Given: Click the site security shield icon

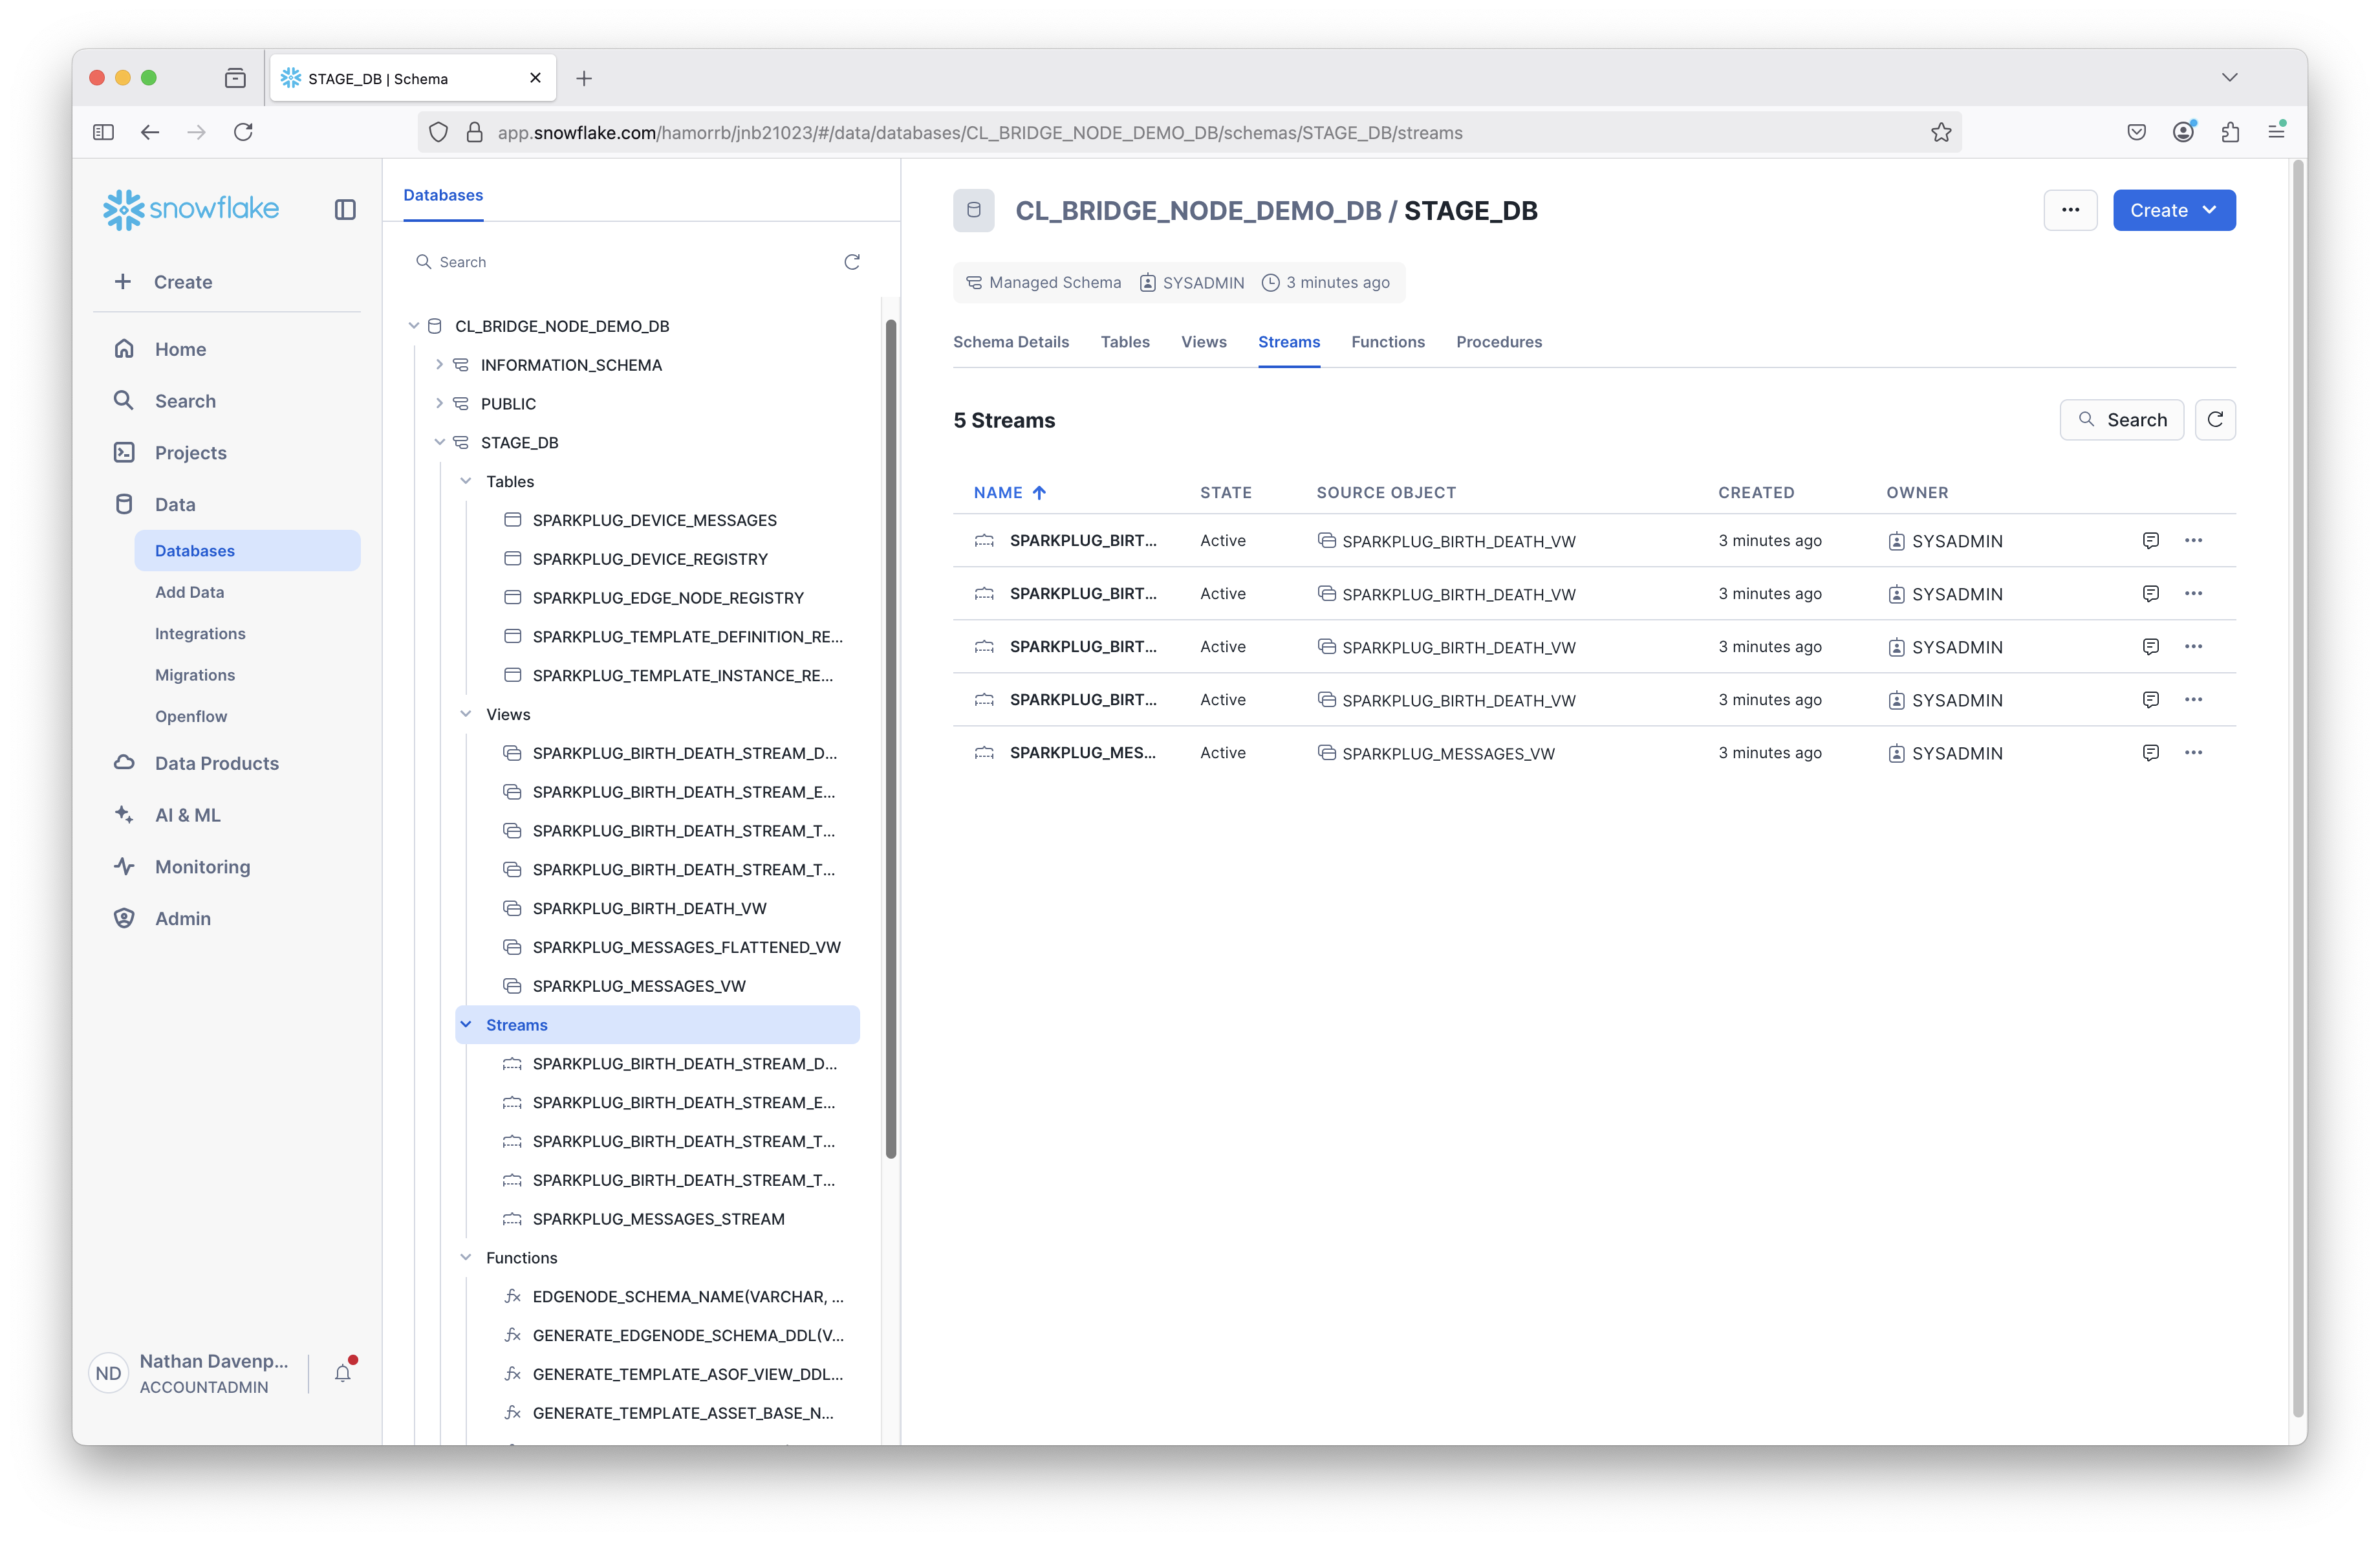Looking at the screenshot, I should pos(438,132).
